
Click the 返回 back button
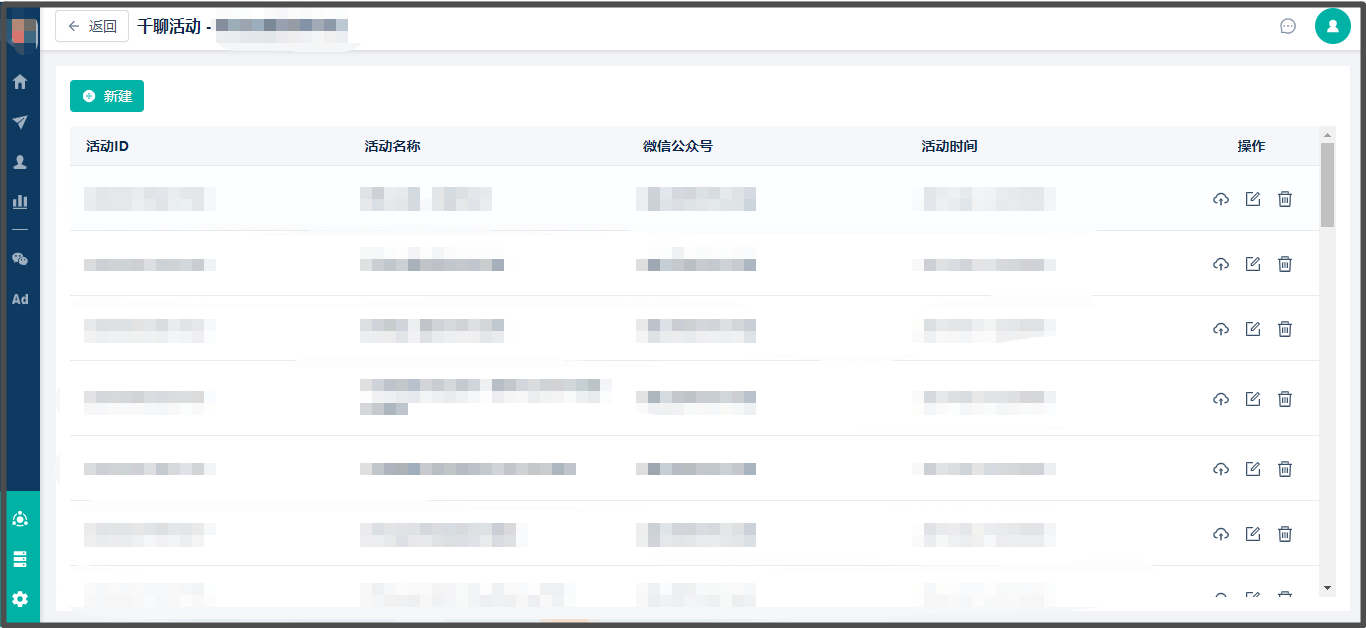point(92,26)
